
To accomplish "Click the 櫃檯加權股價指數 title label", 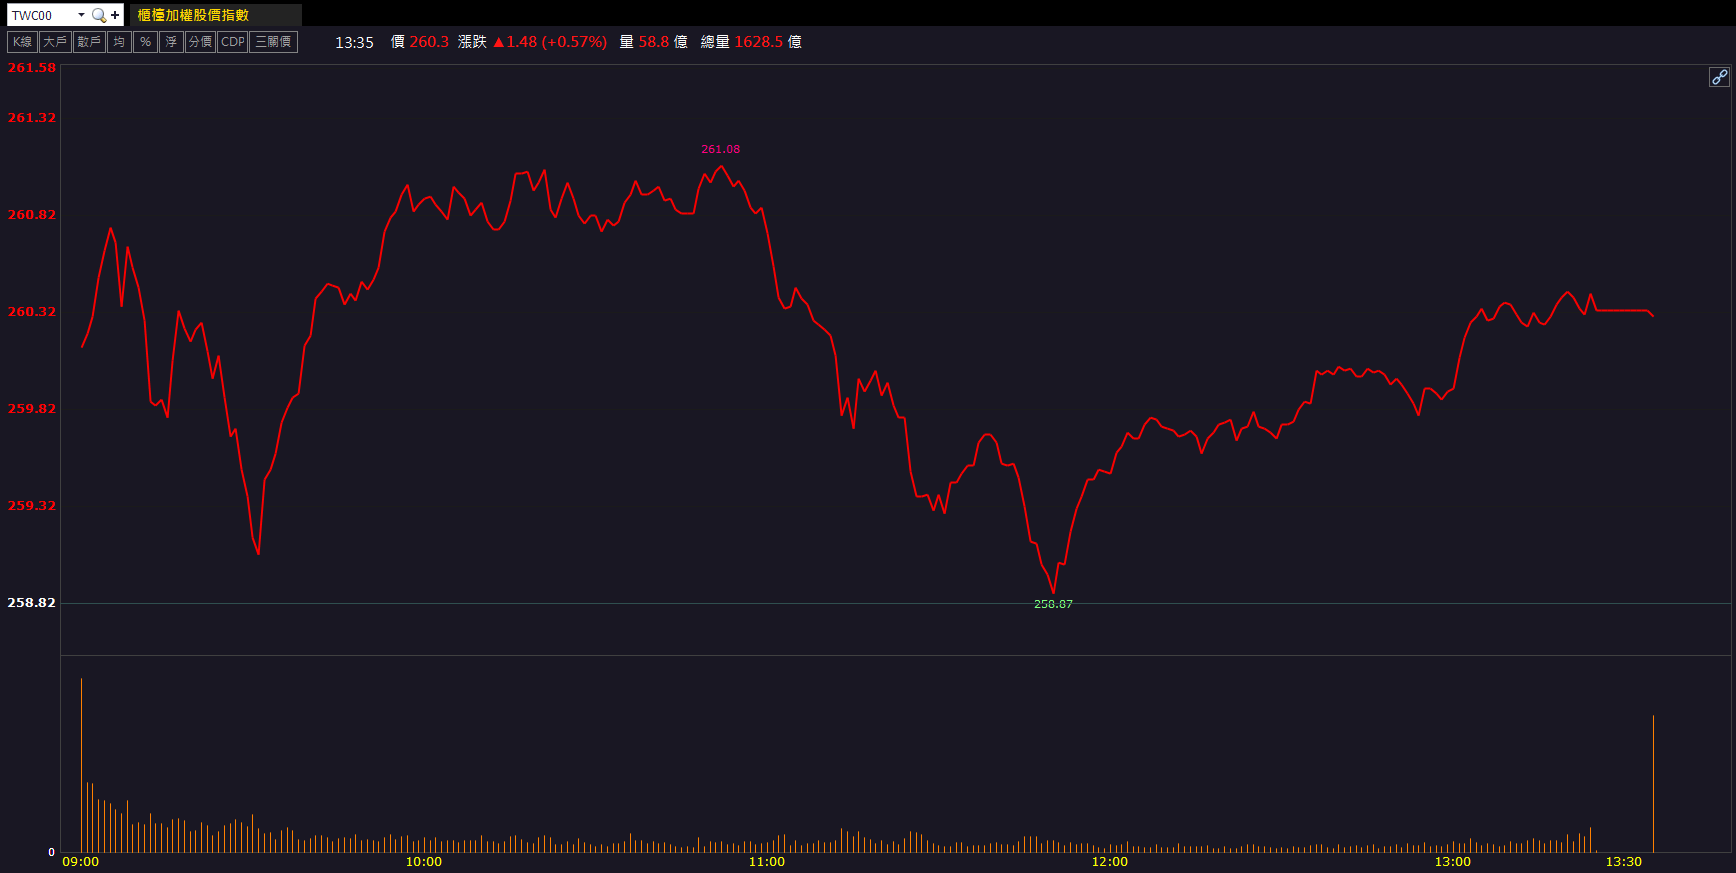I will 193,15.
